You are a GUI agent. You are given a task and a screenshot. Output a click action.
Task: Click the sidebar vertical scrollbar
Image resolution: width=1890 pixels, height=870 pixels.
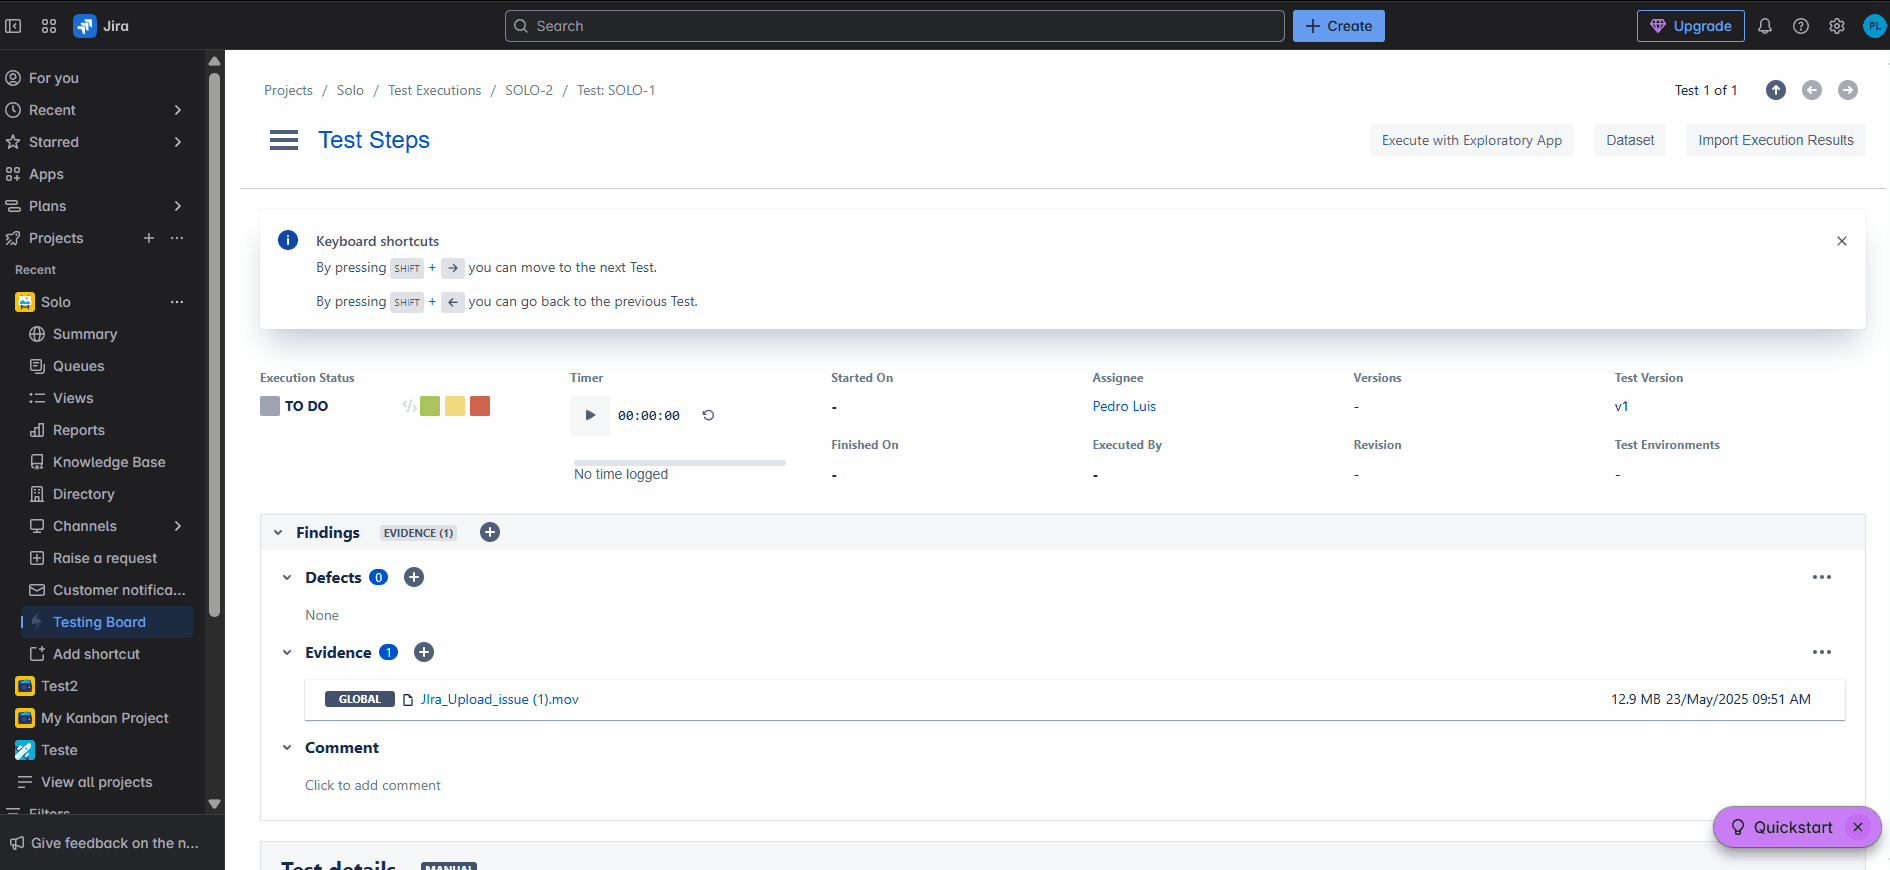tap(214, 345)
